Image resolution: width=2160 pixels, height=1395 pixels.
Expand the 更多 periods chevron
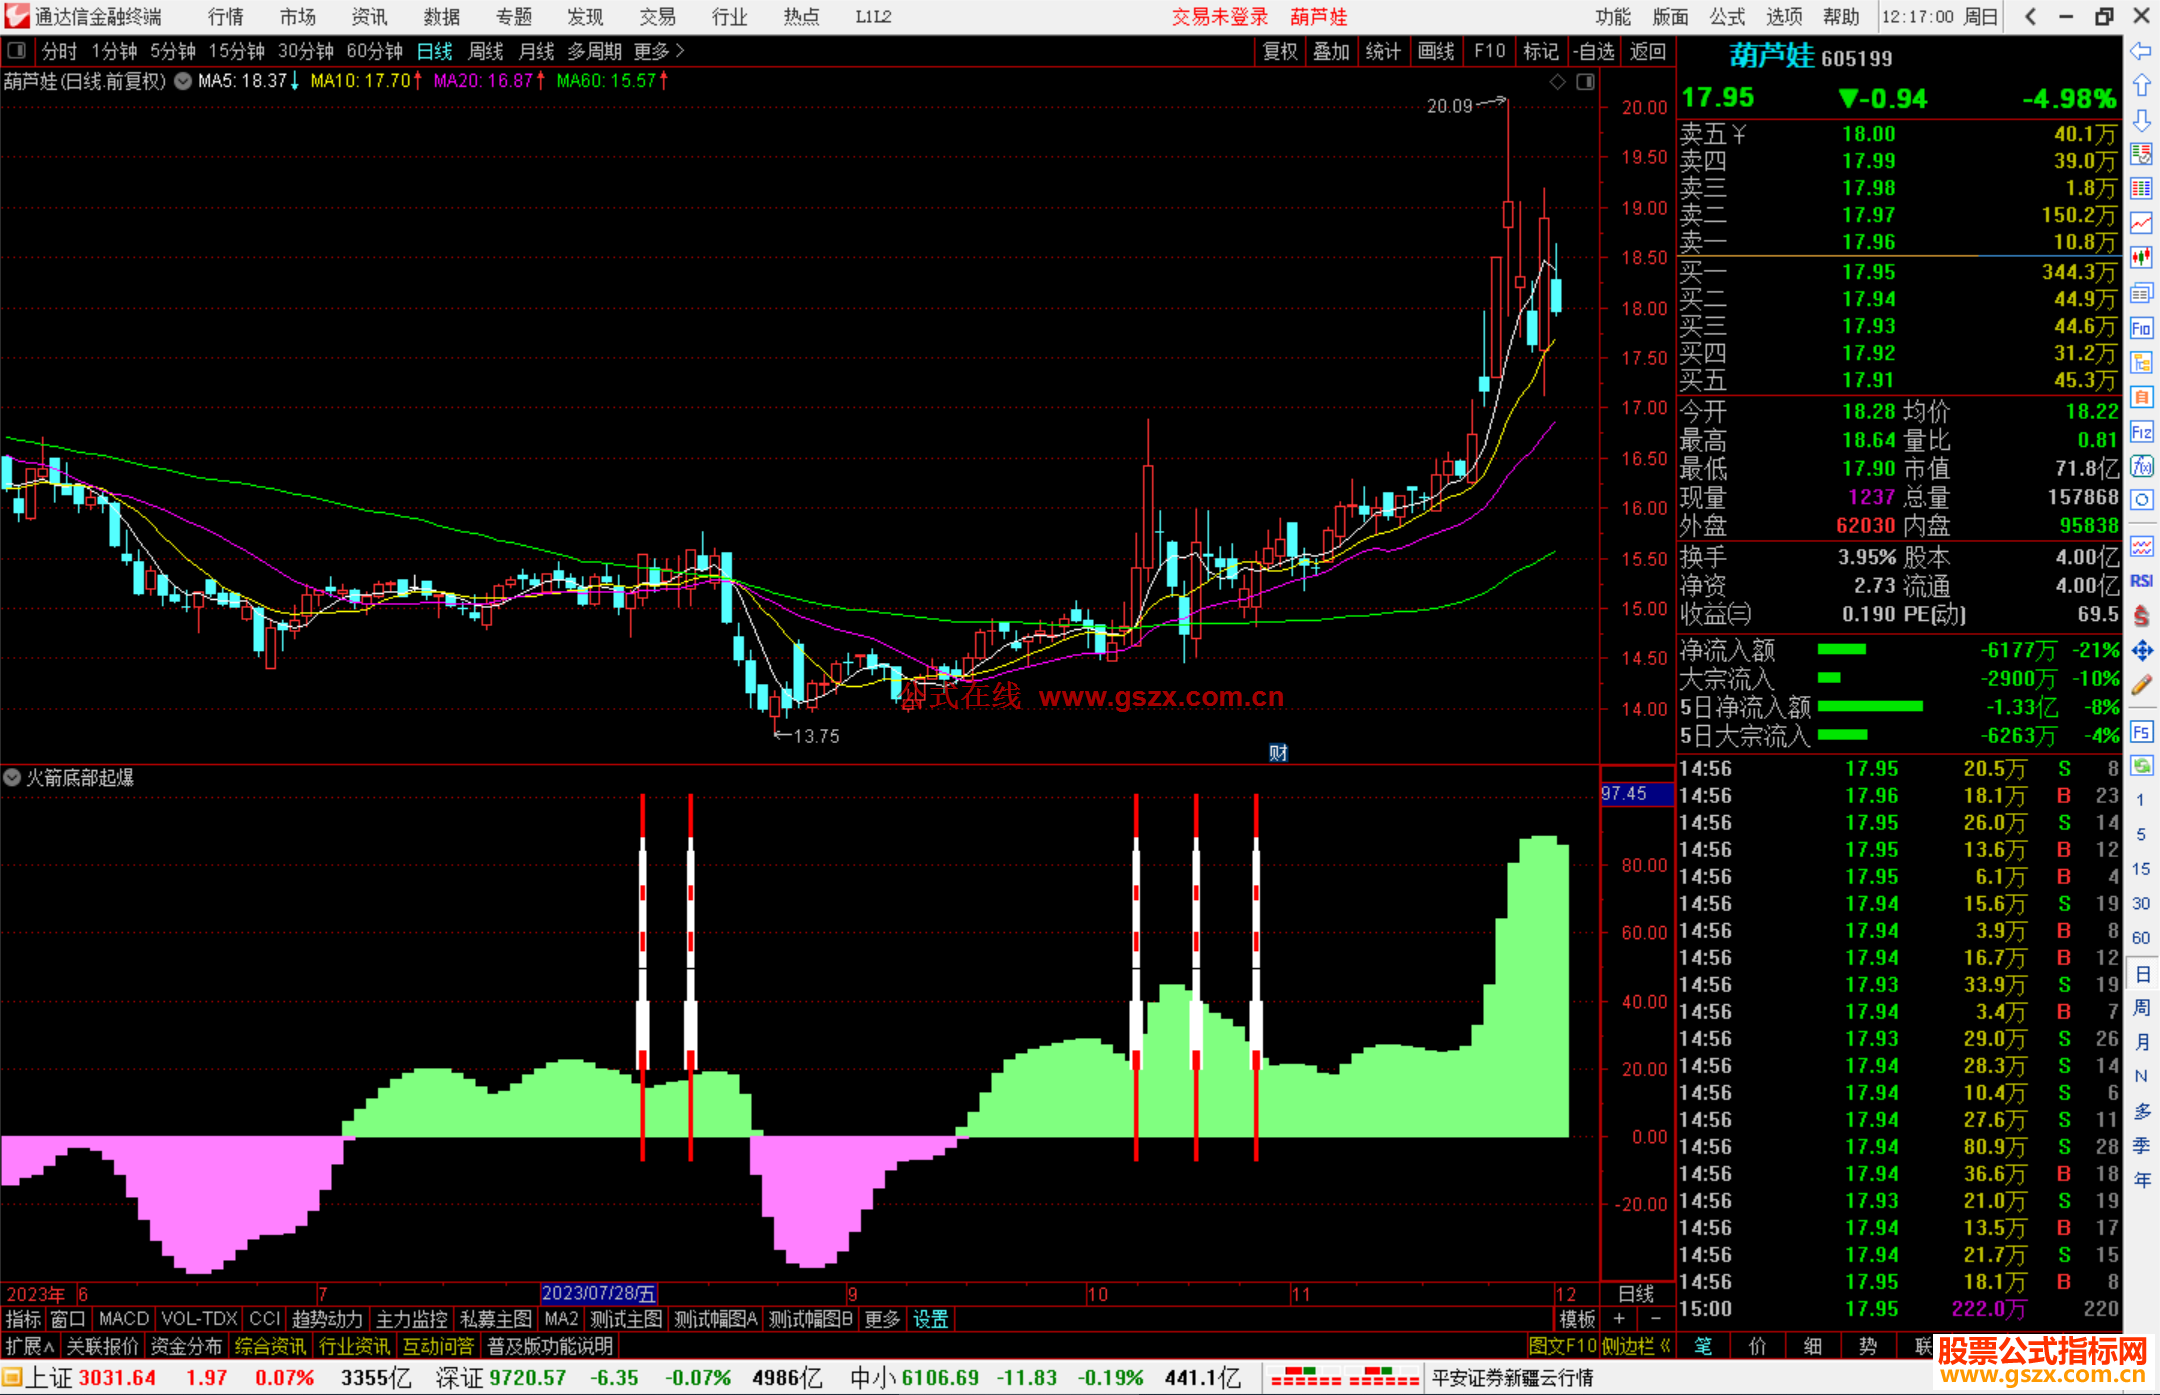(x=681, y=51)
